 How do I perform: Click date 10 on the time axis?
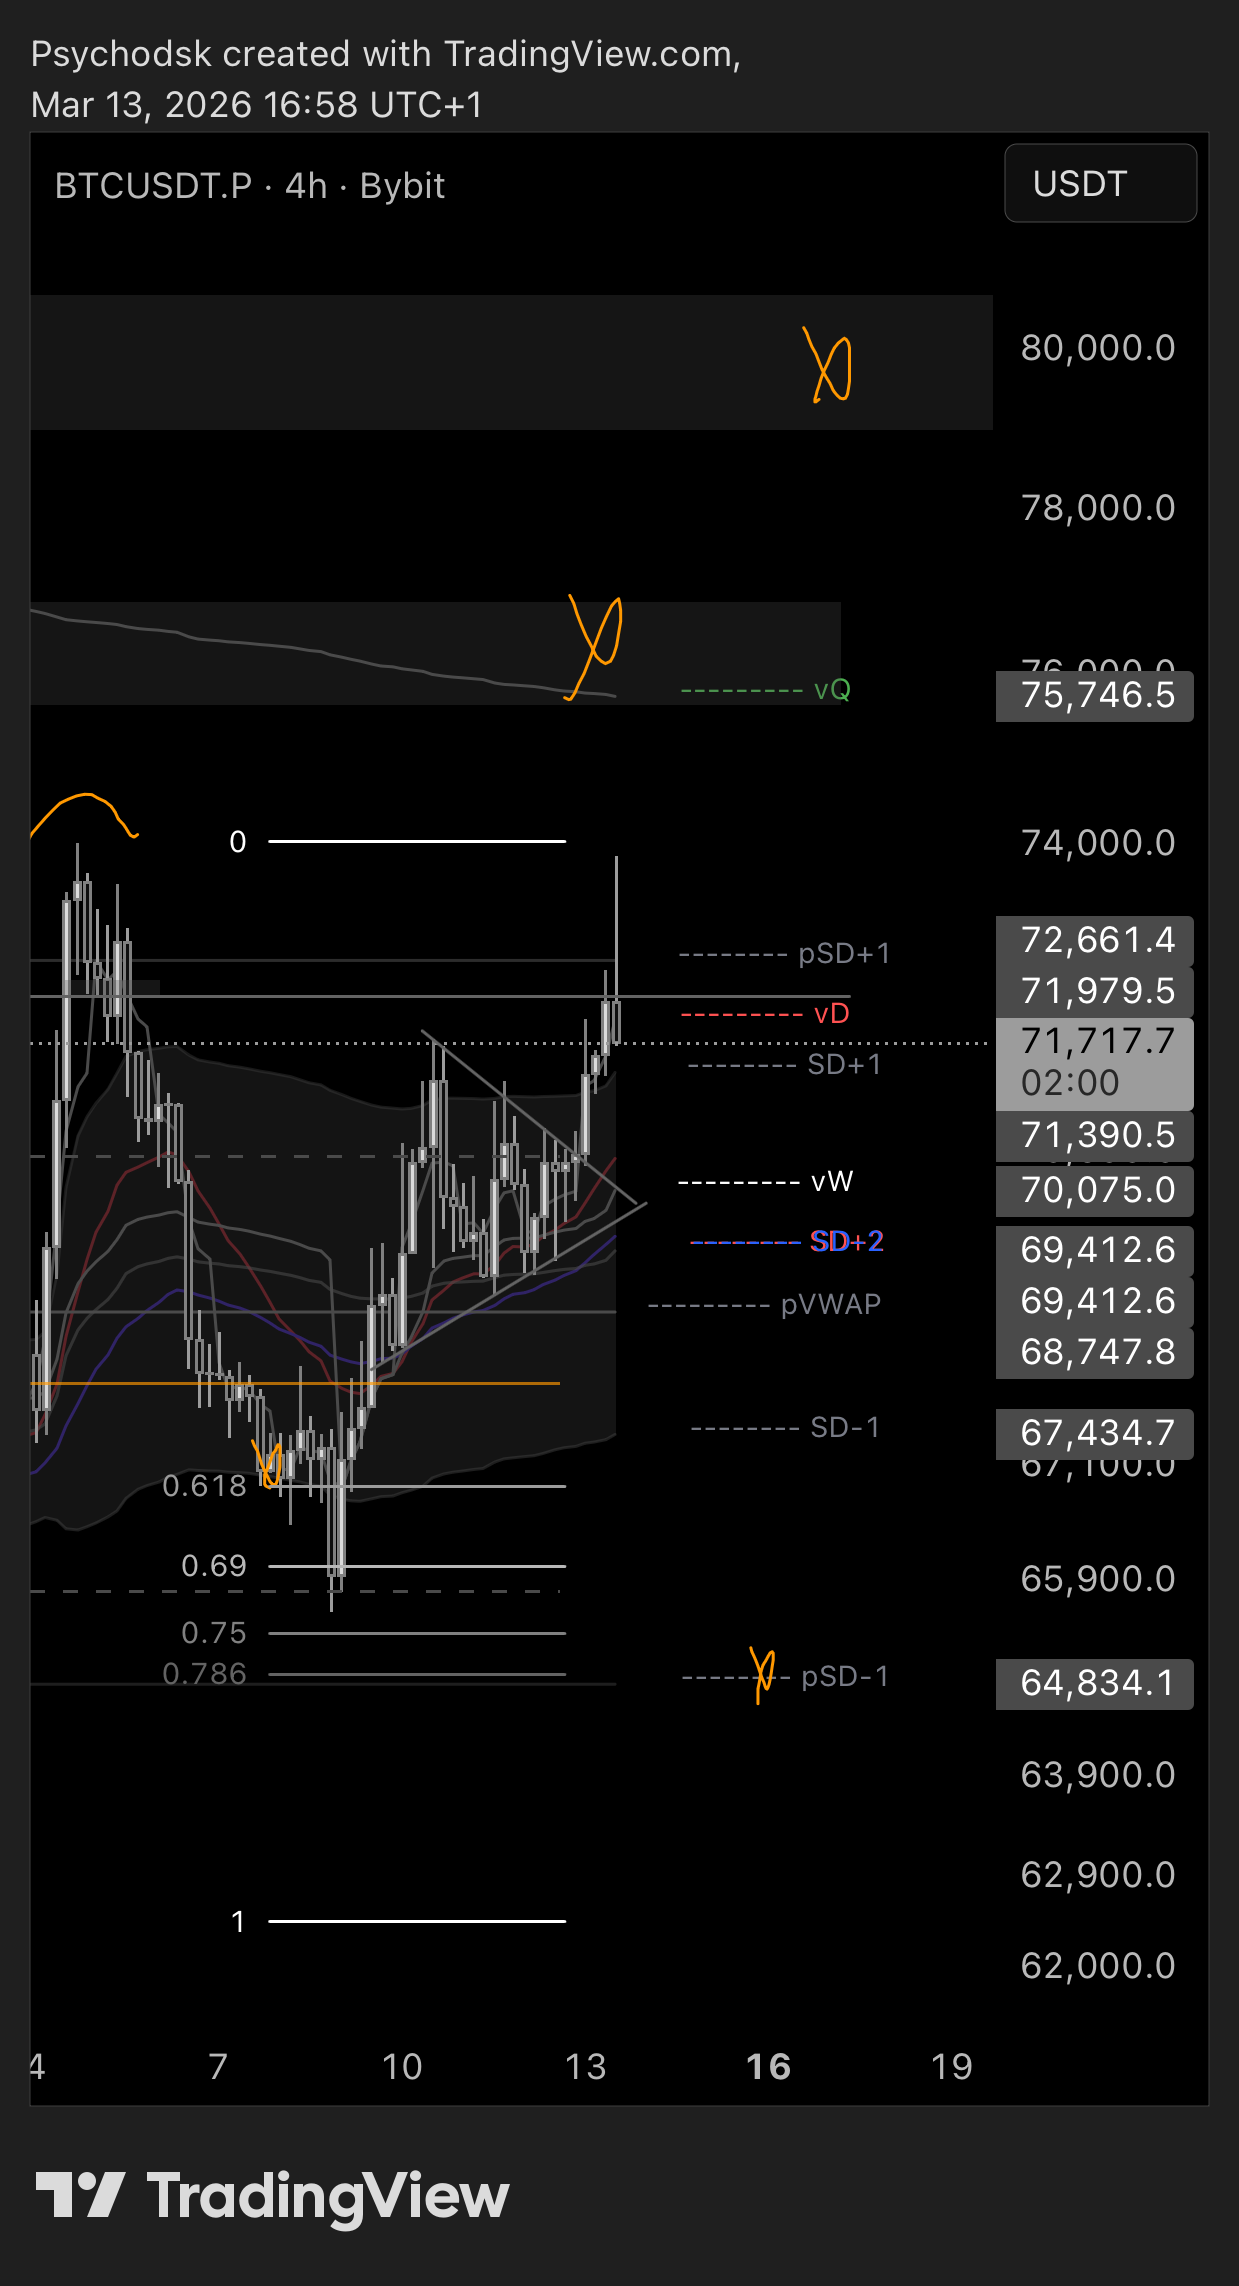point(402,2067)
